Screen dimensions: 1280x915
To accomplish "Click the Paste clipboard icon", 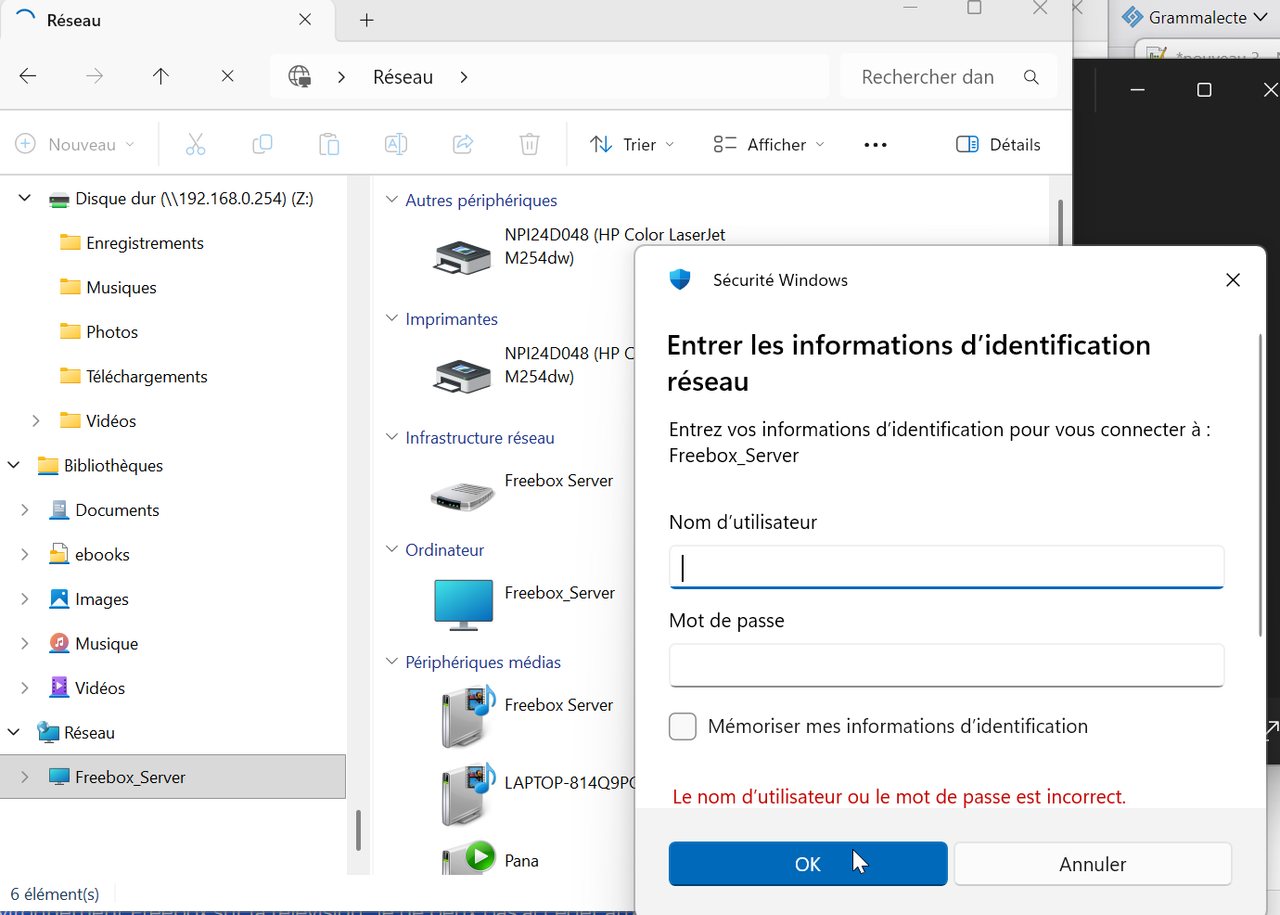I will coord(329,144).
